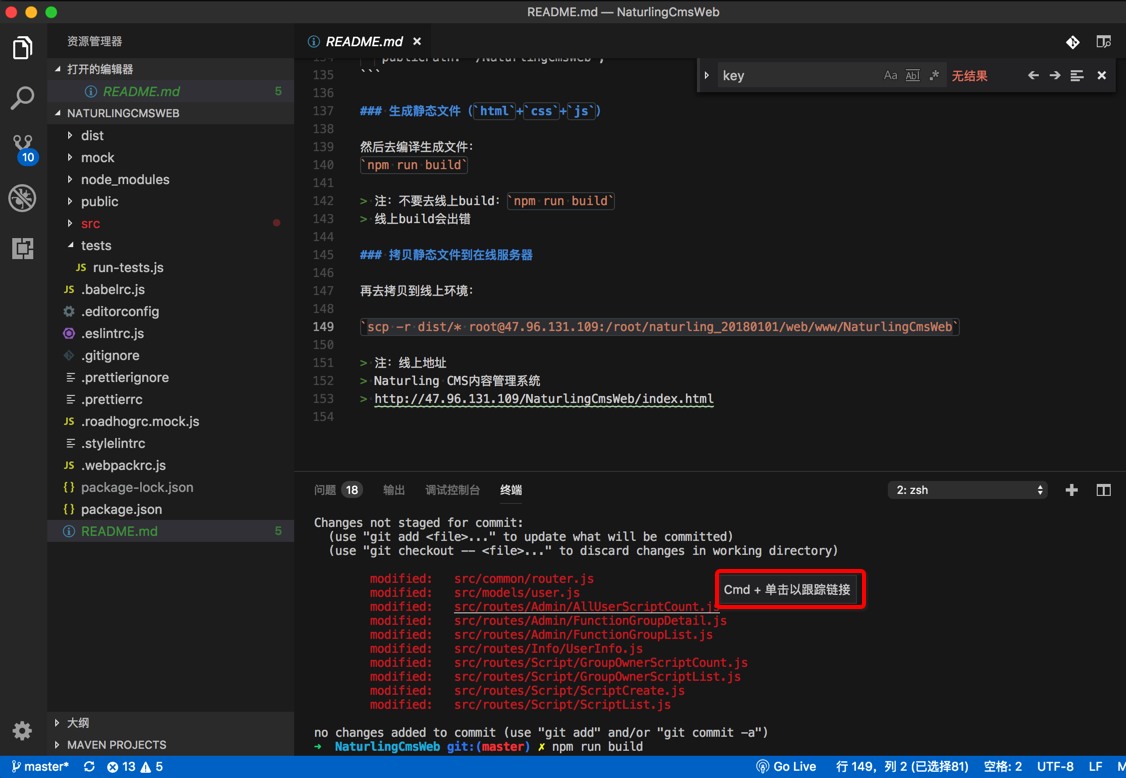Expand the dist folder

coord(170,135)
